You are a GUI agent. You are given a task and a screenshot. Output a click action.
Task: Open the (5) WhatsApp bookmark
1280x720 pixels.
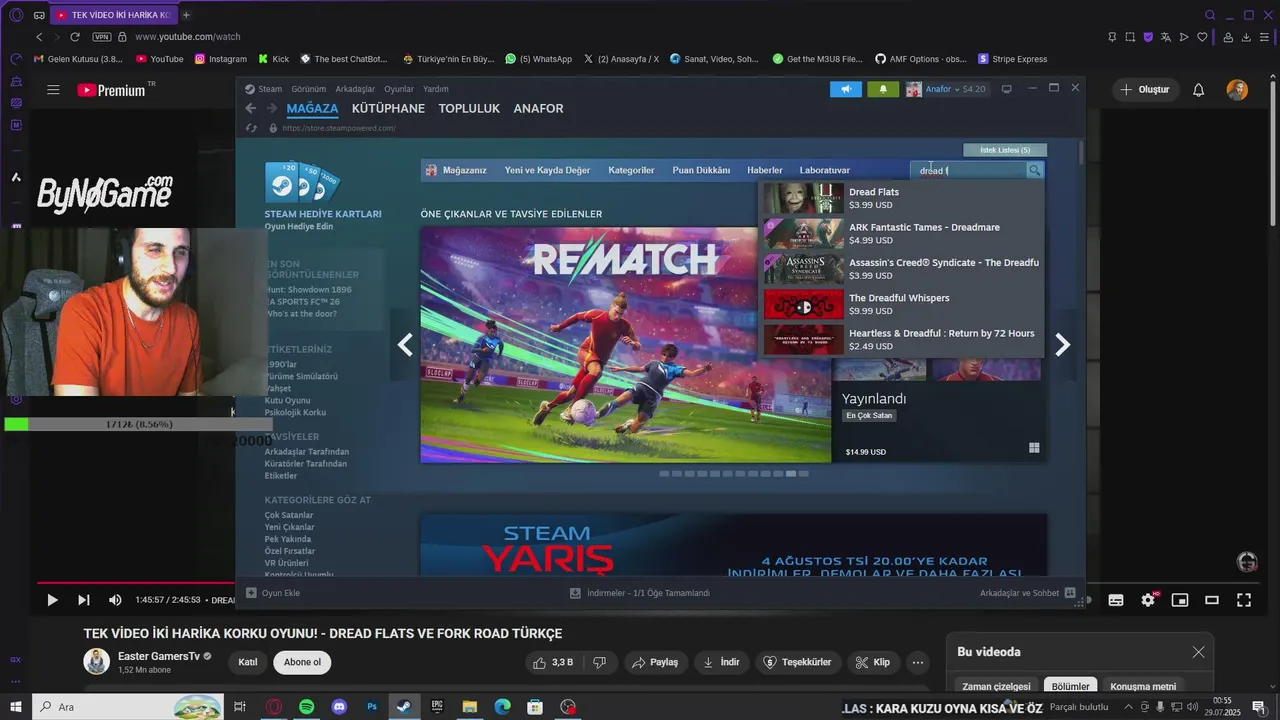click(x=538, y=59)
